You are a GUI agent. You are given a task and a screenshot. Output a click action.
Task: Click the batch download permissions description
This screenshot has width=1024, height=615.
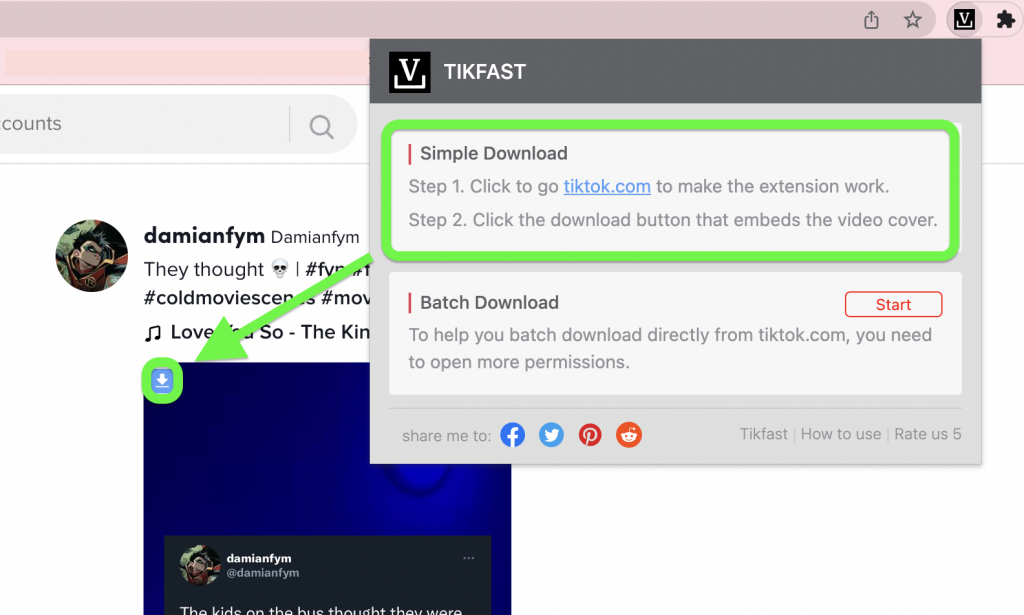670,349
